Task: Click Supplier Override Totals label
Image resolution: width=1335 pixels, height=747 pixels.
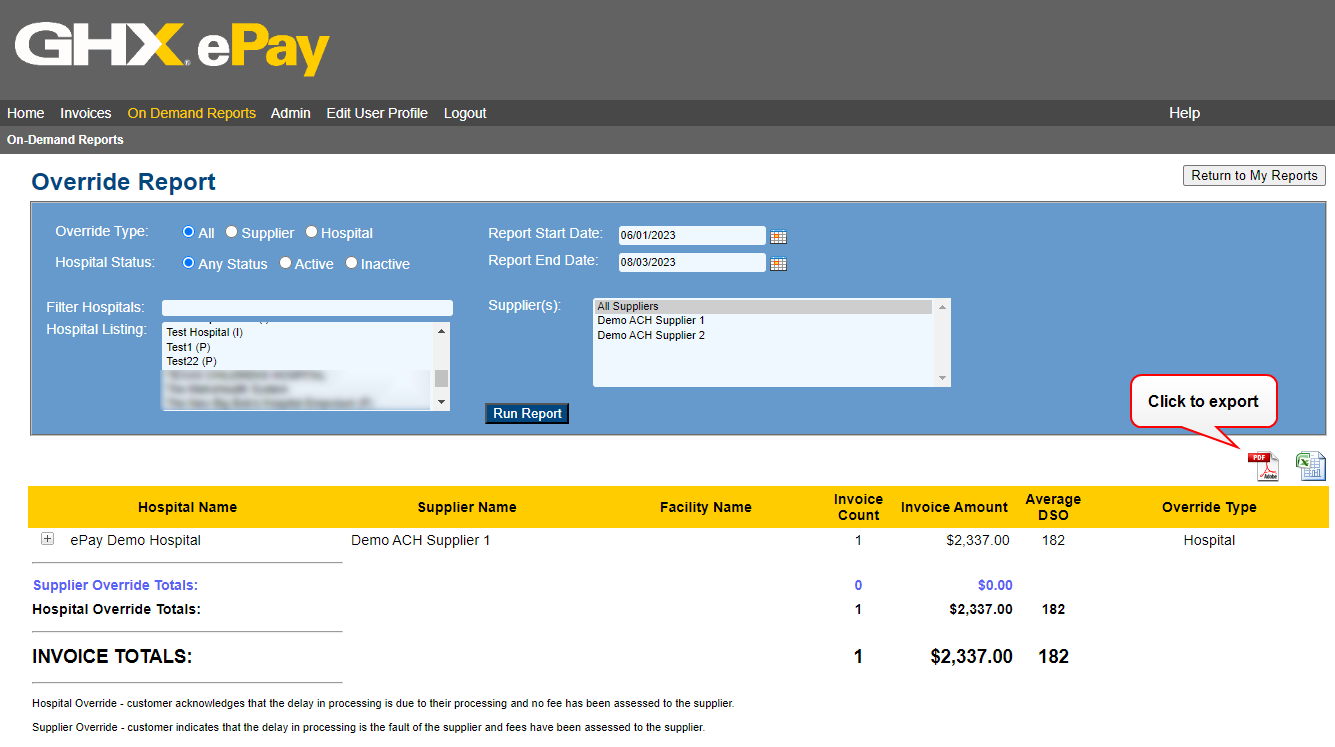Action: (115, 585)
